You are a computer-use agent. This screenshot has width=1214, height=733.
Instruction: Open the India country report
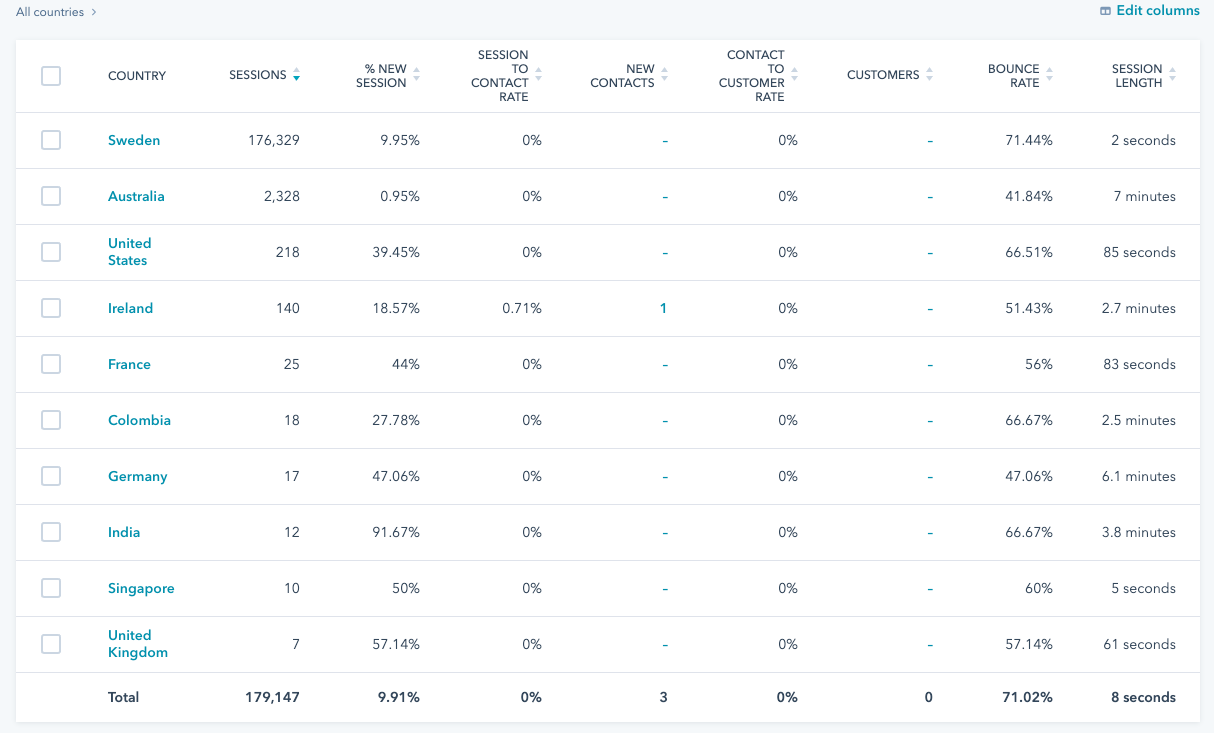click(x=124, y=532)
